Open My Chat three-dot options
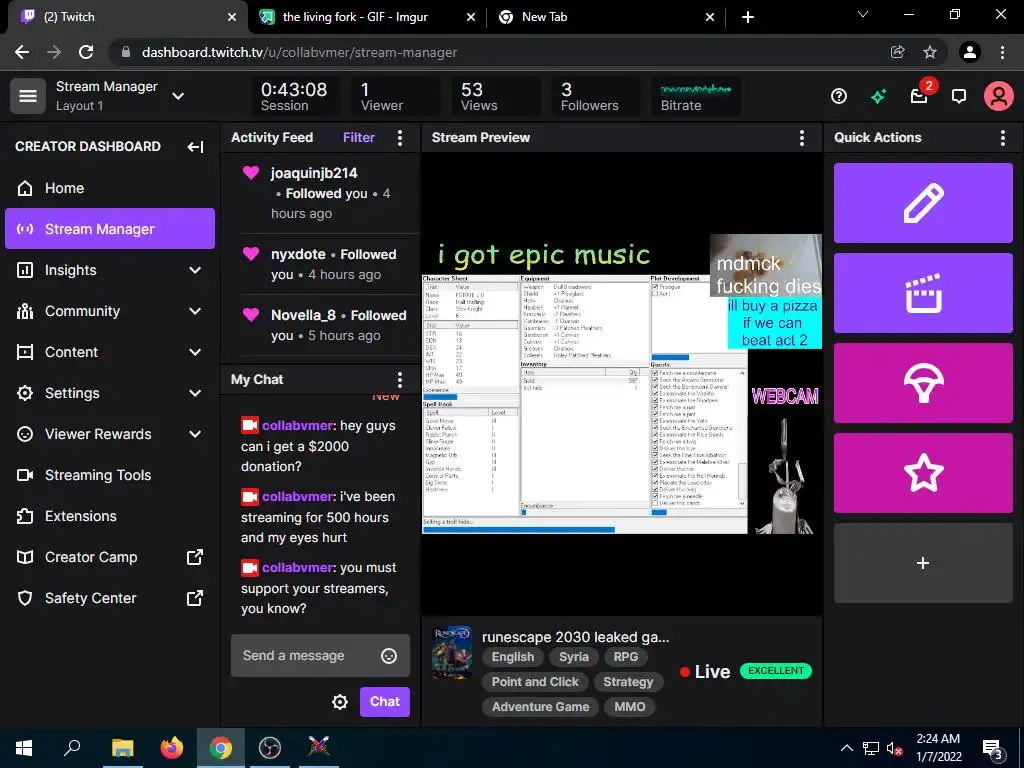Viewport: 1024px width, 768px height. coord(400,380)
